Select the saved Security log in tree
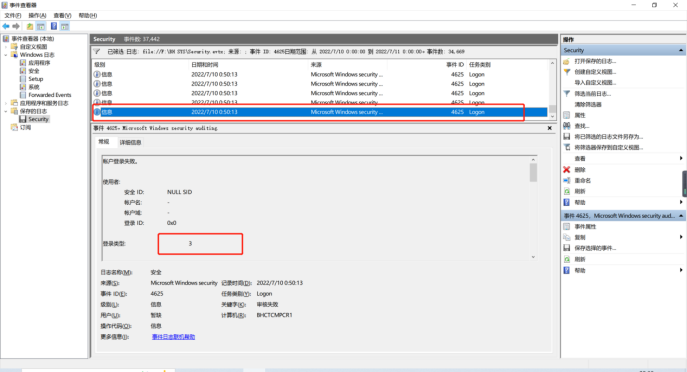This screenshot has width=687, height=372. click(x=39, y=119)
